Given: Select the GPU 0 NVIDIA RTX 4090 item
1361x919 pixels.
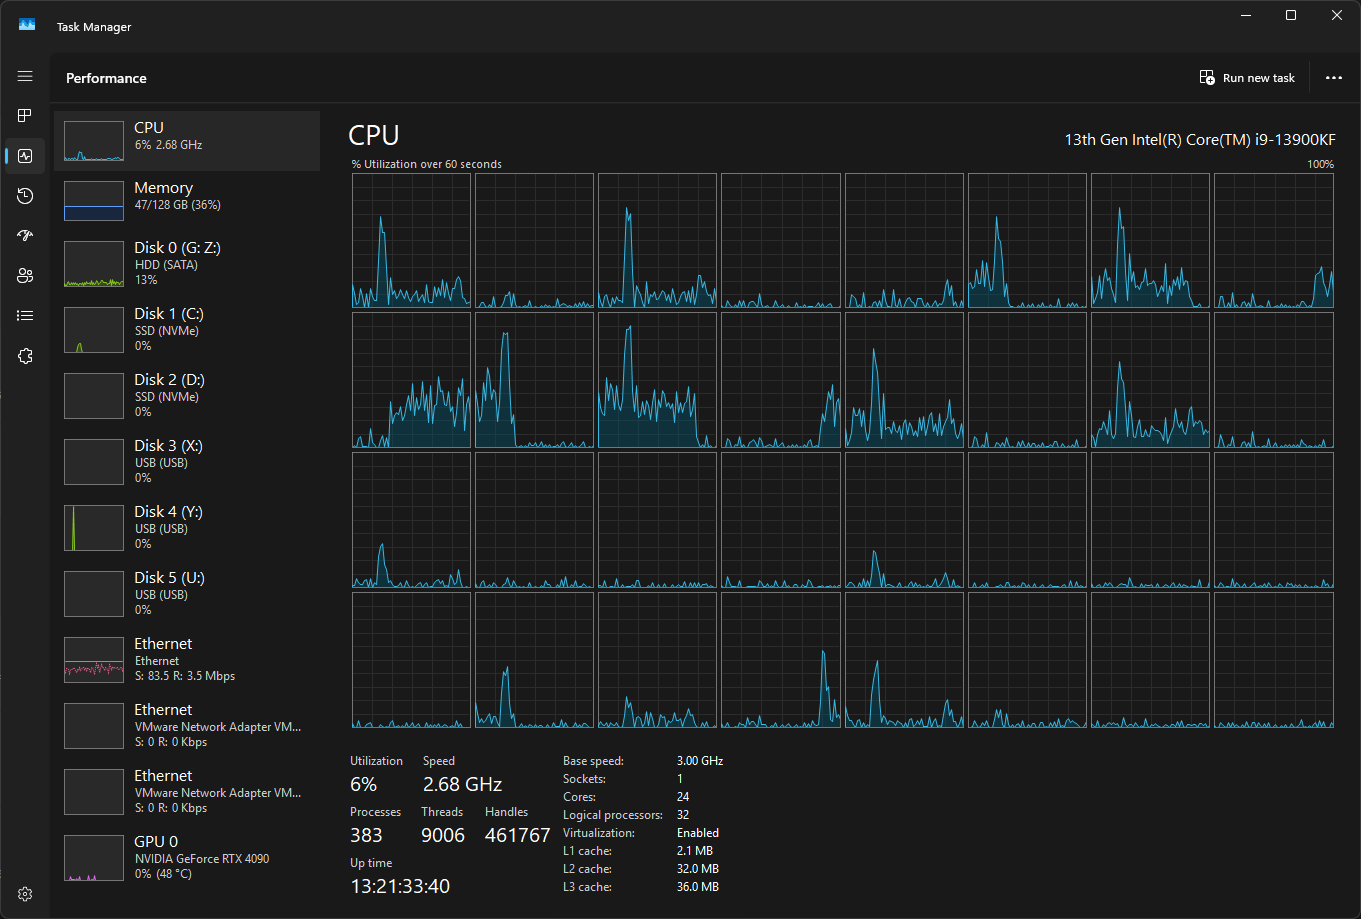Looking at the screenshot, I should pyautogui.click(x=187, y=857).
